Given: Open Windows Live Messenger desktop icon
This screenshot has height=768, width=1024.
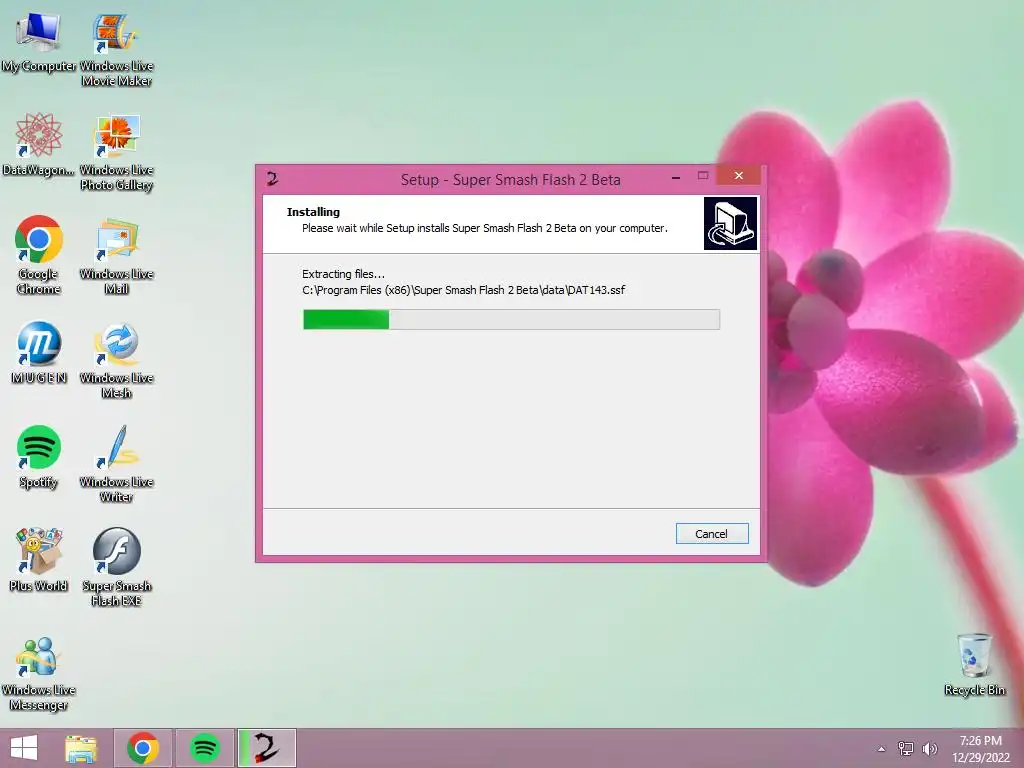Looking at the screenshot, I should (x=39, y=674).
